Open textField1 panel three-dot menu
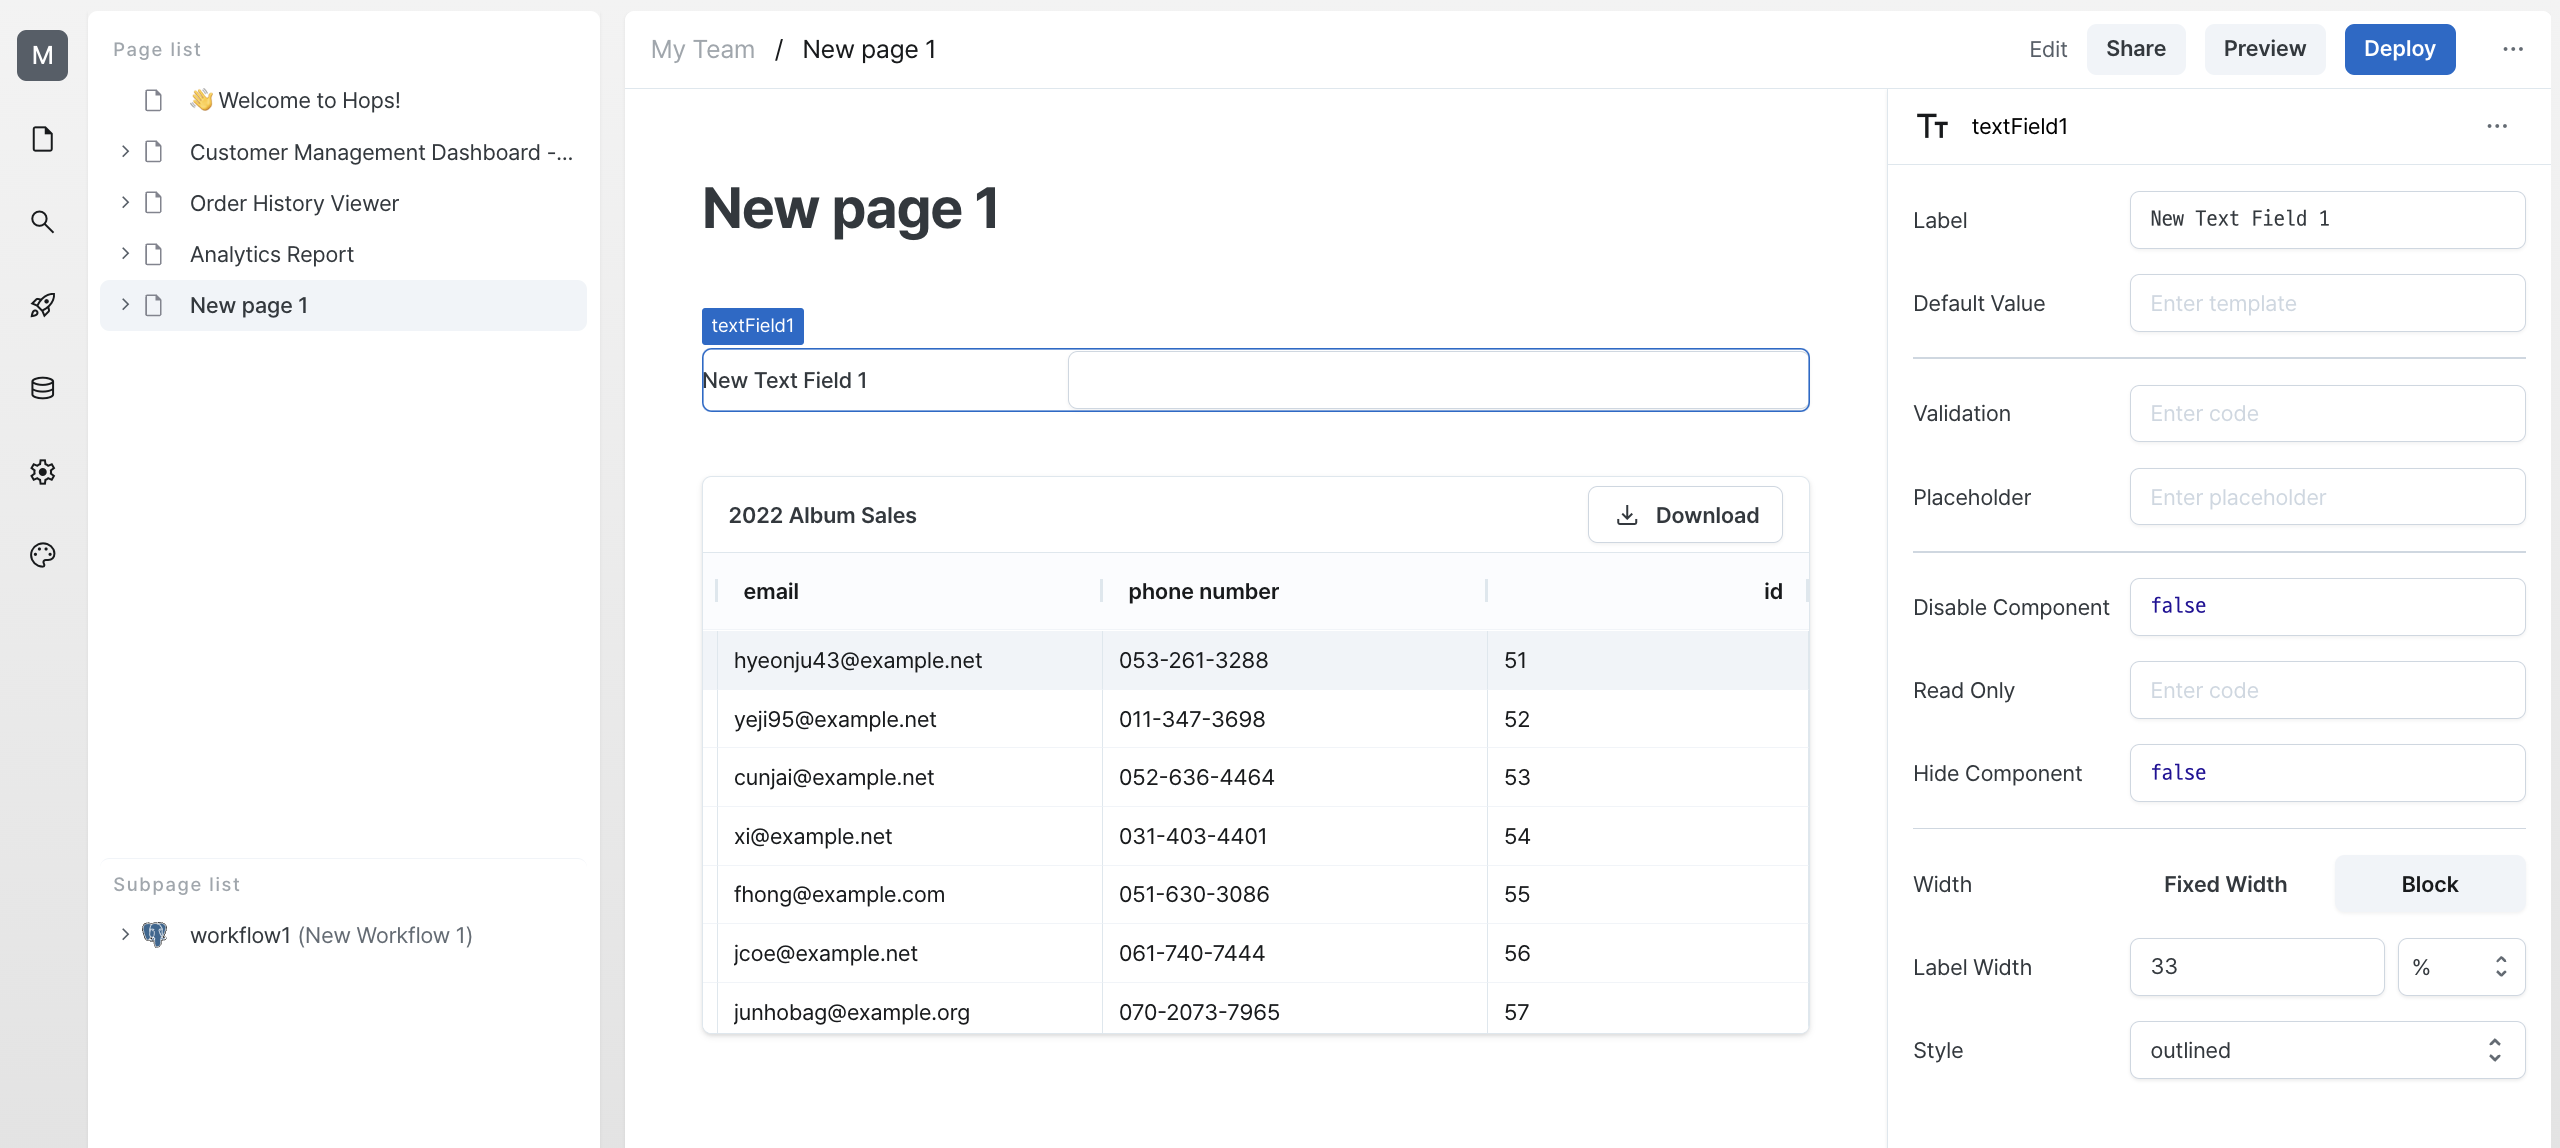 point(2497,126)
